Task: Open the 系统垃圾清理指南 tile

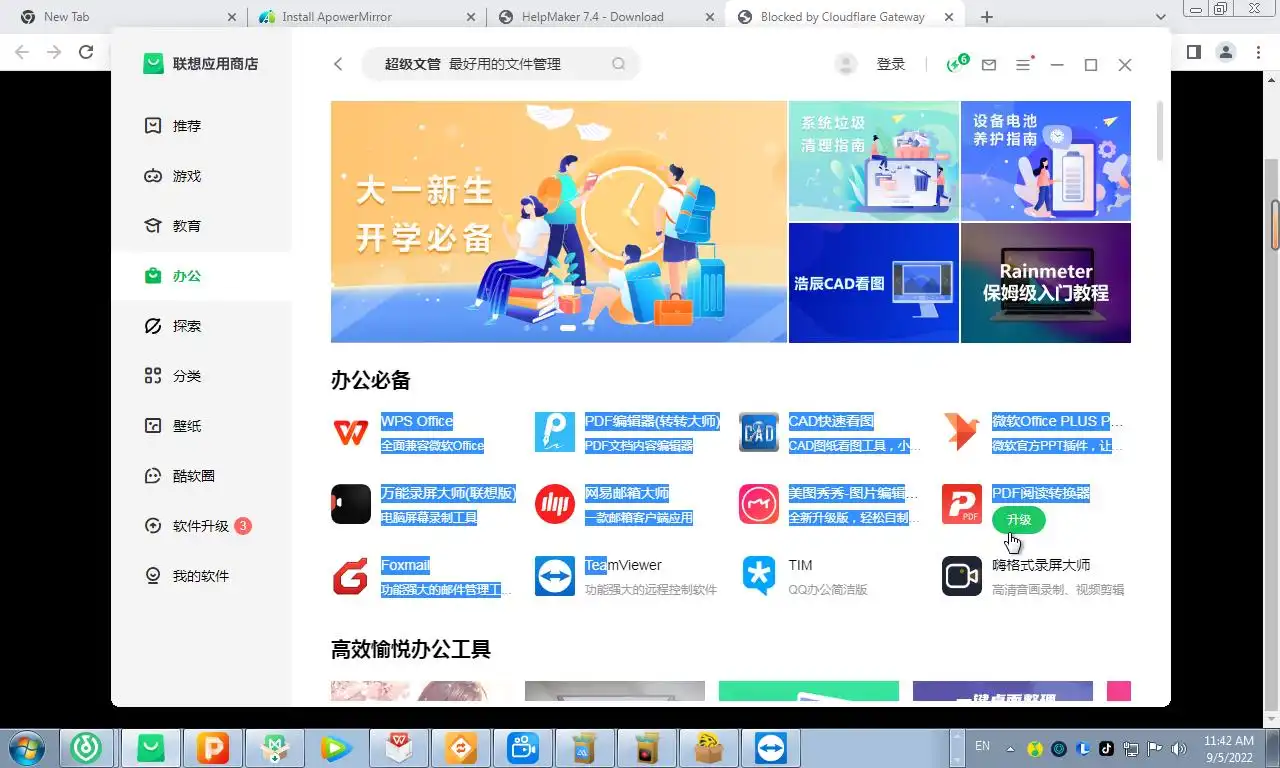Action: point(874,161)
